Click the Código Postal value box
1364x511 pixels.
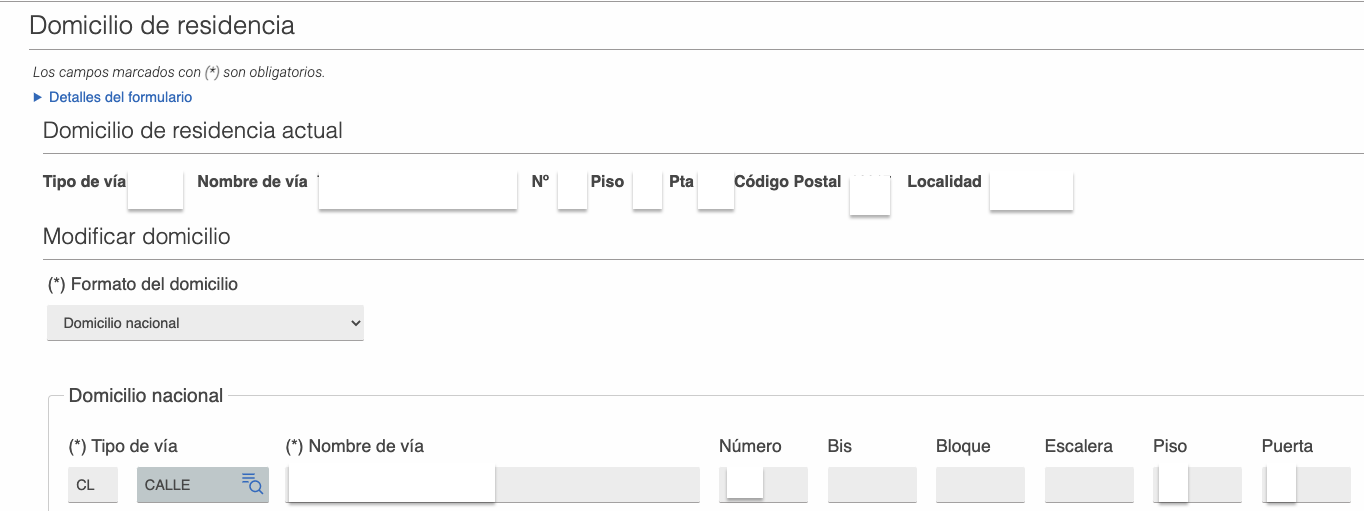coord(869,194)
